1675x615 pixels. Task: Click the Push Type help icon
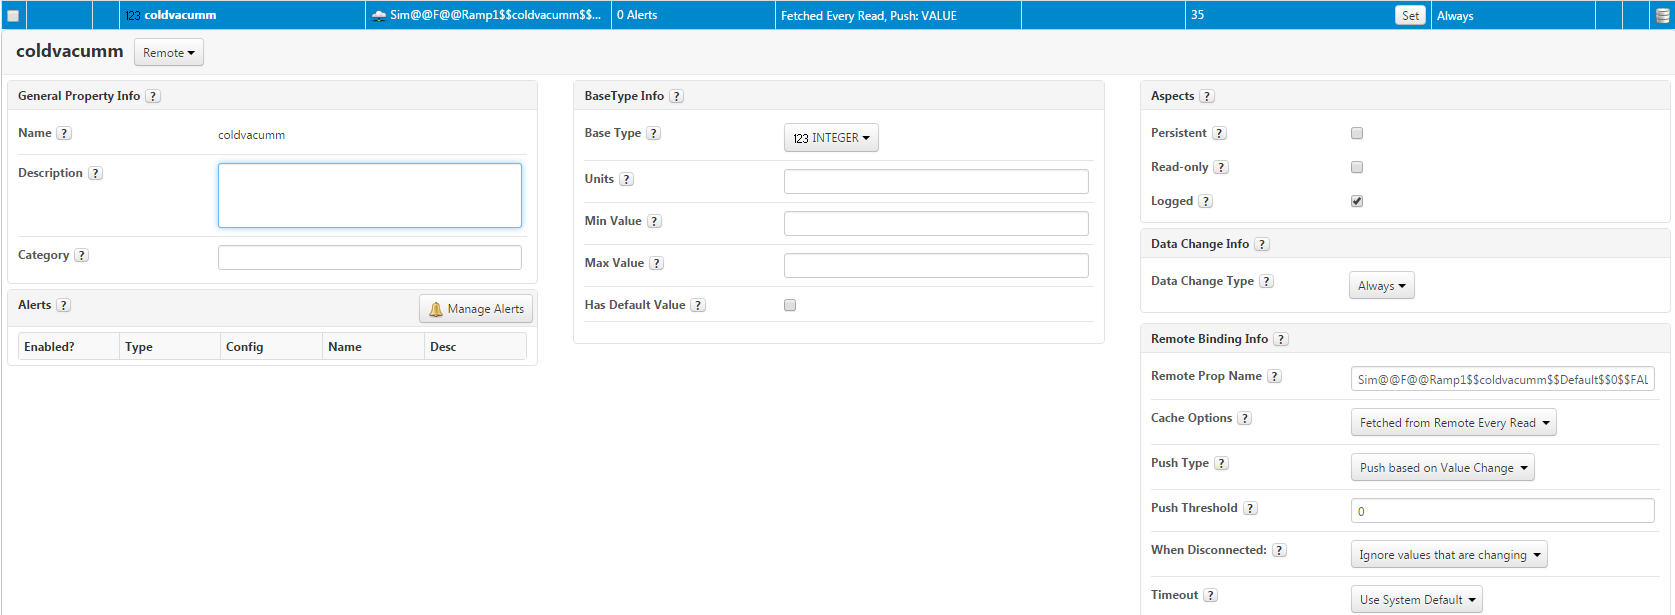click(x=1222, y=463)
